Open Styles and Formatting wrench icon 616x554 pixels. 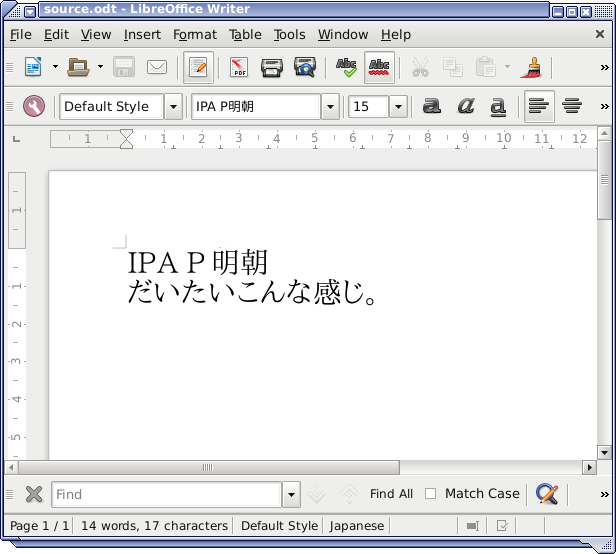[x=34, y=106]
